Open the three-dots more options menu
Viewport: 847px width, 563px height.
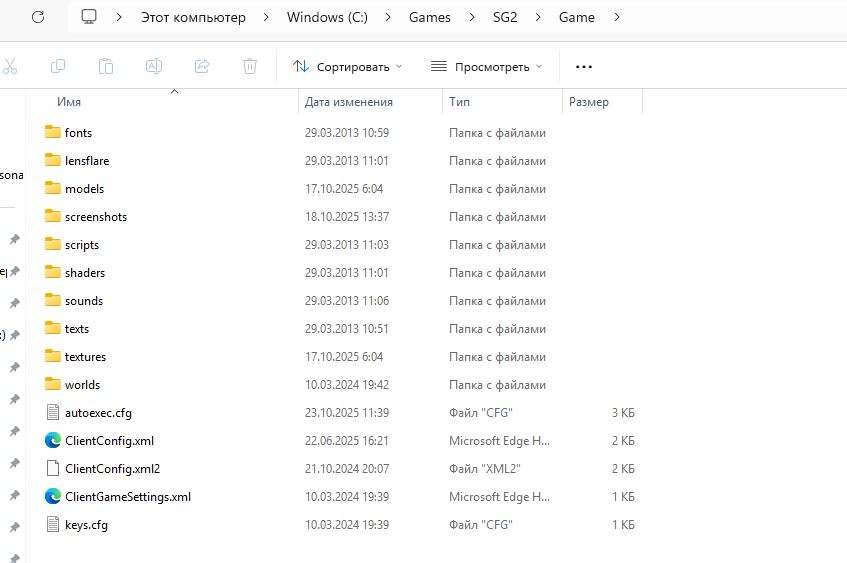click(x=584, y=66)
